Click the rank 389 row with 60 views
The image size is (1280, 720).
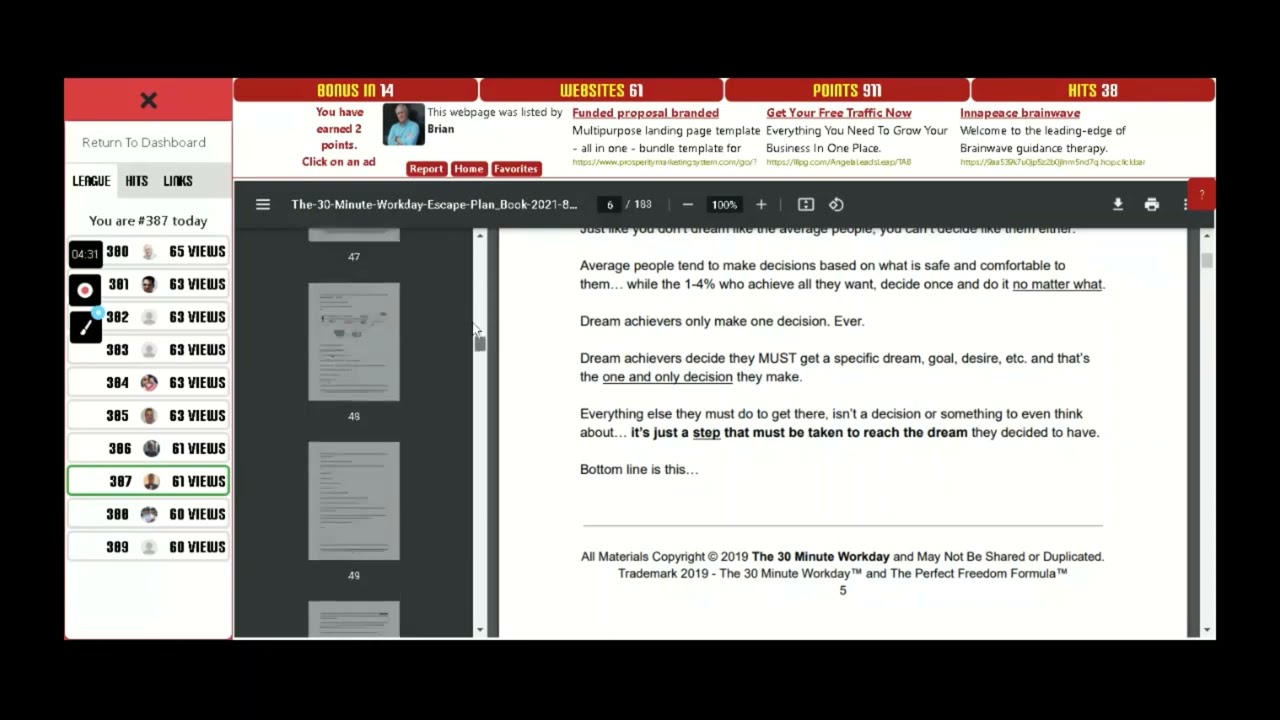click(148, 547)
